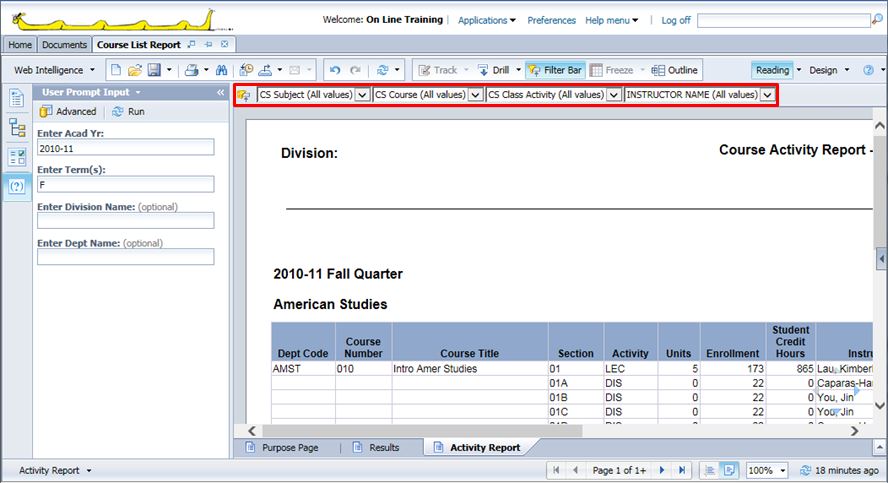Click the filter bar icon left of CS Subject
888x483 pixels.
[244, 95]
